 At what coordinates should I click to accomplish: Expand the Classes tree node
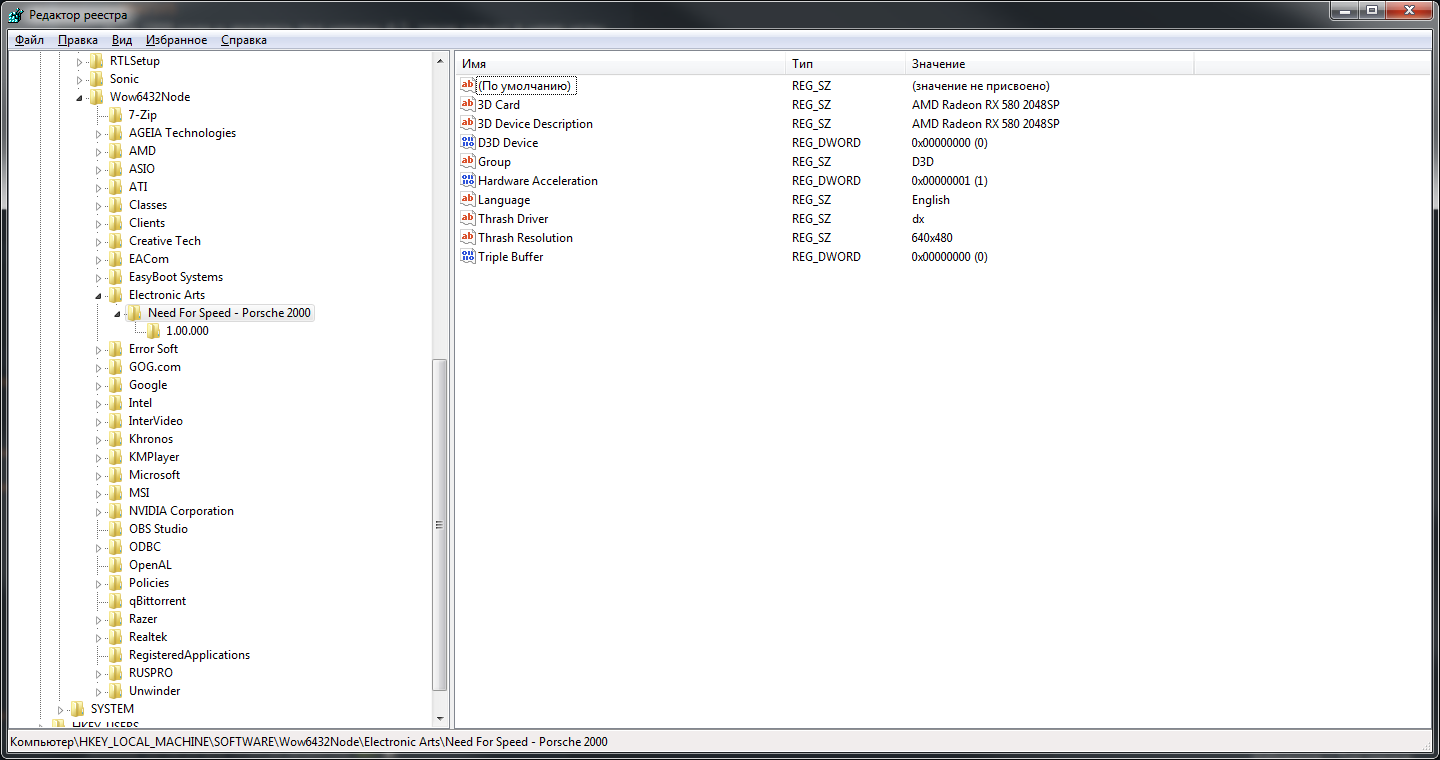point(99,205)
